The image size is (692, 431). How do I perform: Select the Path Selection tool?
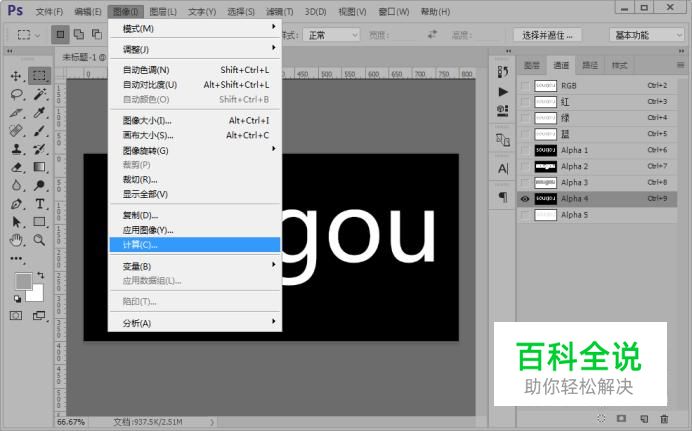[x=16, y=221]
